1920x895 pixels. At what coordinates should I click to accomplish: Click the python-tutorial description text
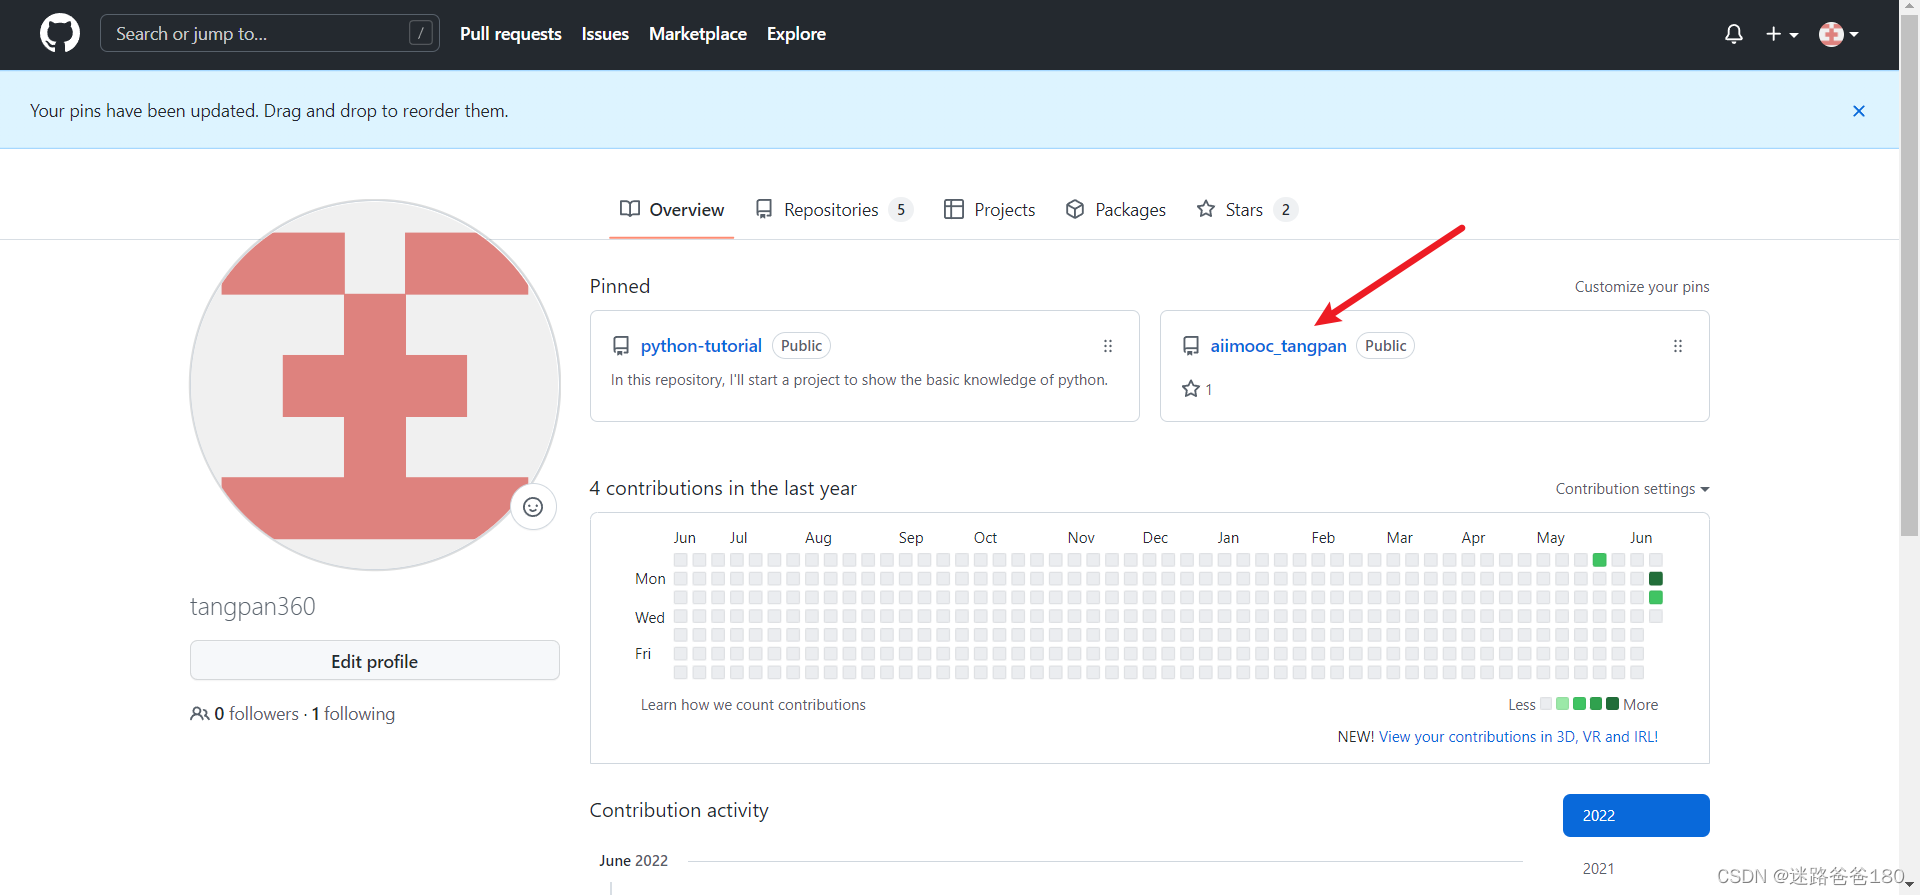click(859, 380)
